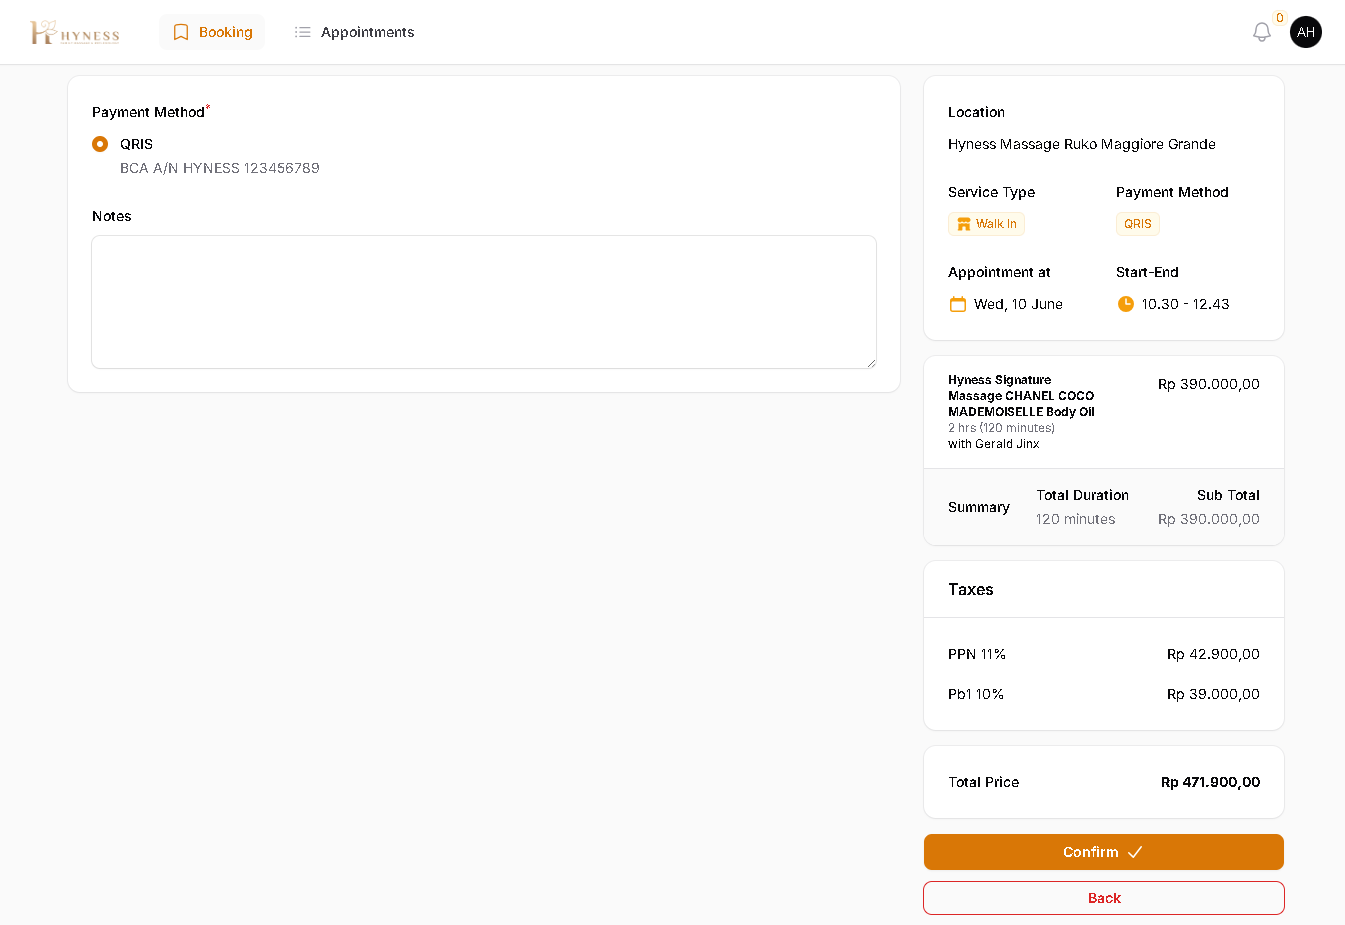1345x925 pixels.
Task: Click the Walk In store icon
Action: 964,224
